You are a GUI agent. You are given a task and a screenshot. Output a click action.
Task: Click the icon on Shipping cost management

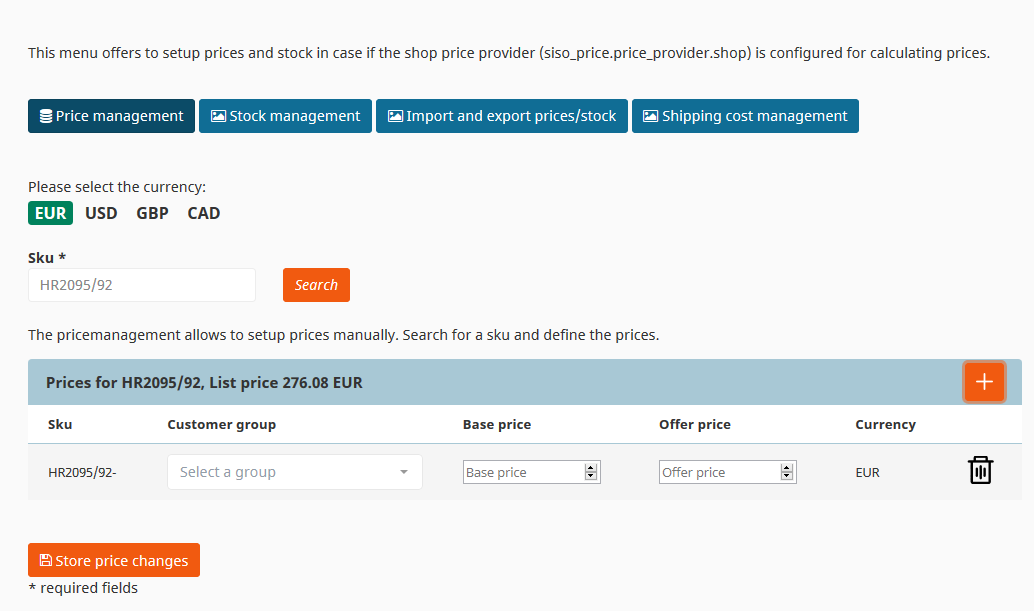tap(650, 116)
